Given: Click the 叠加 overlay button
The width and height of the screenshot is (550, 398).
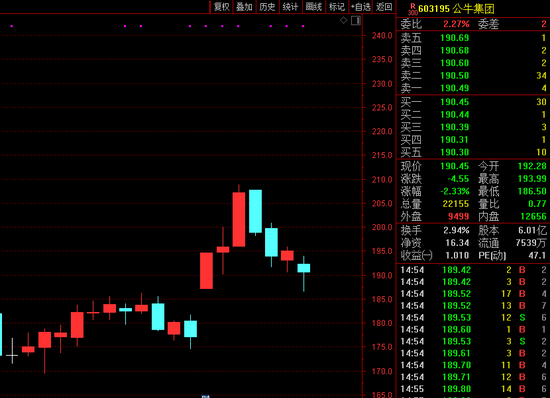Looking at the screenshot, I should 244,7.
